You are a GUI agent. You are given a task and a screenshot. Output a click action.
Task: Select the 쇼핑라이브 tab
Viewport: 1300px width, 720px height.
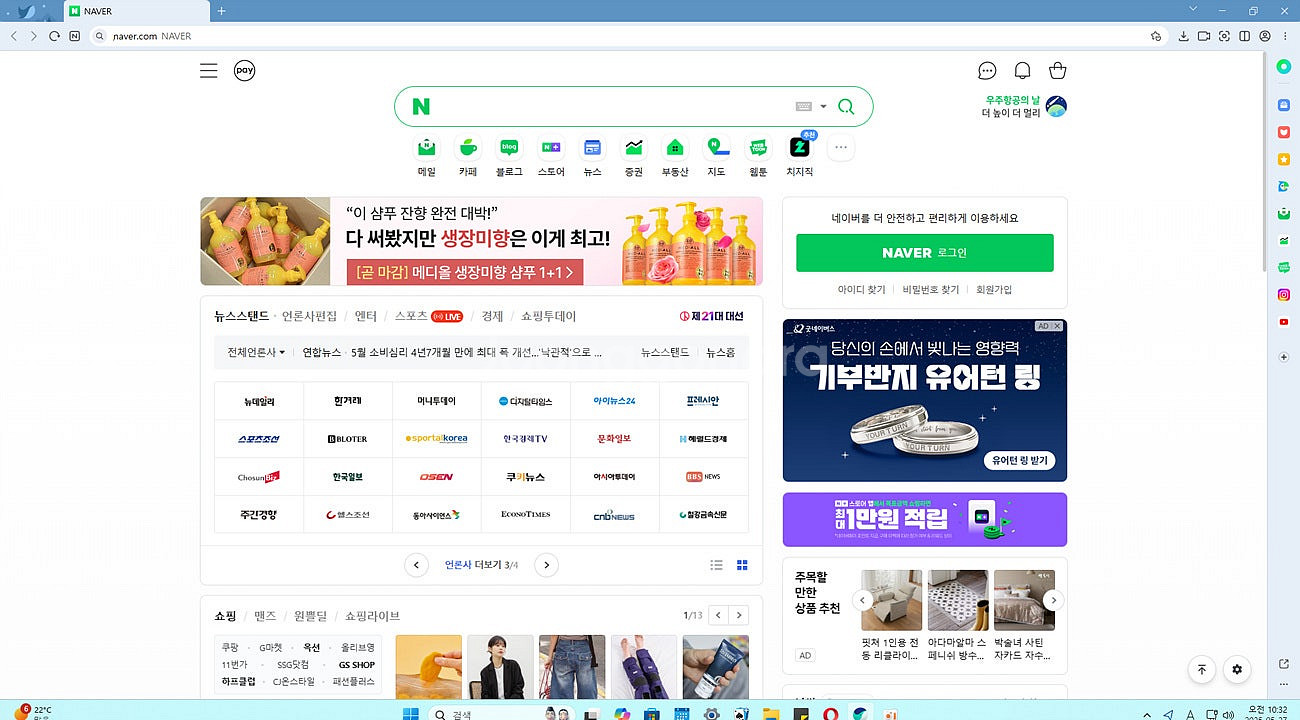click(372, 616)
